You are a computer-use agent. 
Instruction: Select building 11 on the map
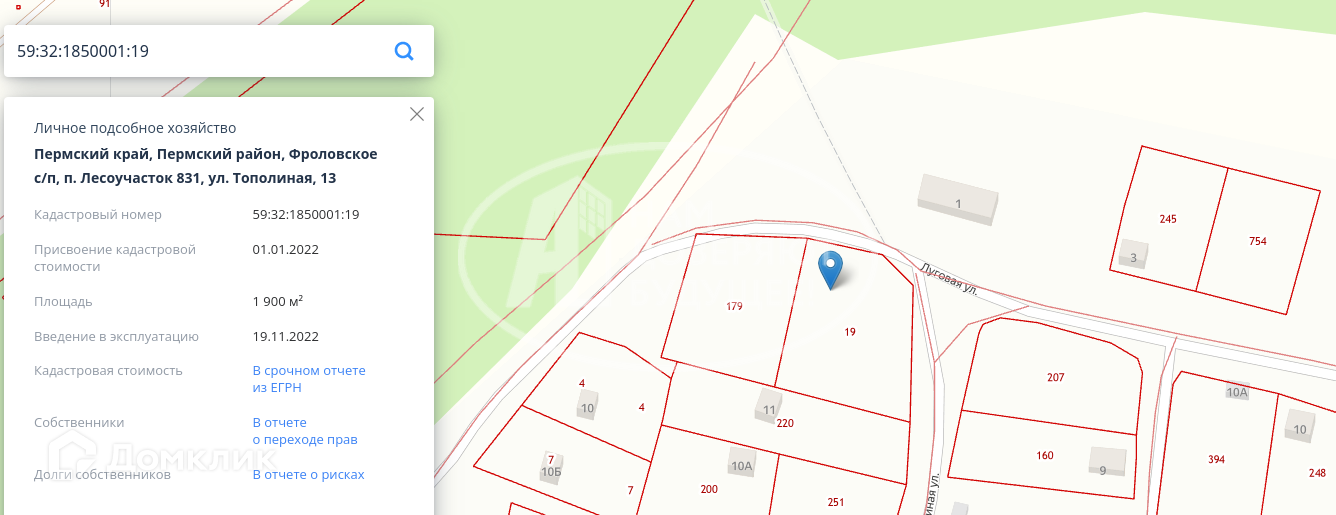point(769,408)
